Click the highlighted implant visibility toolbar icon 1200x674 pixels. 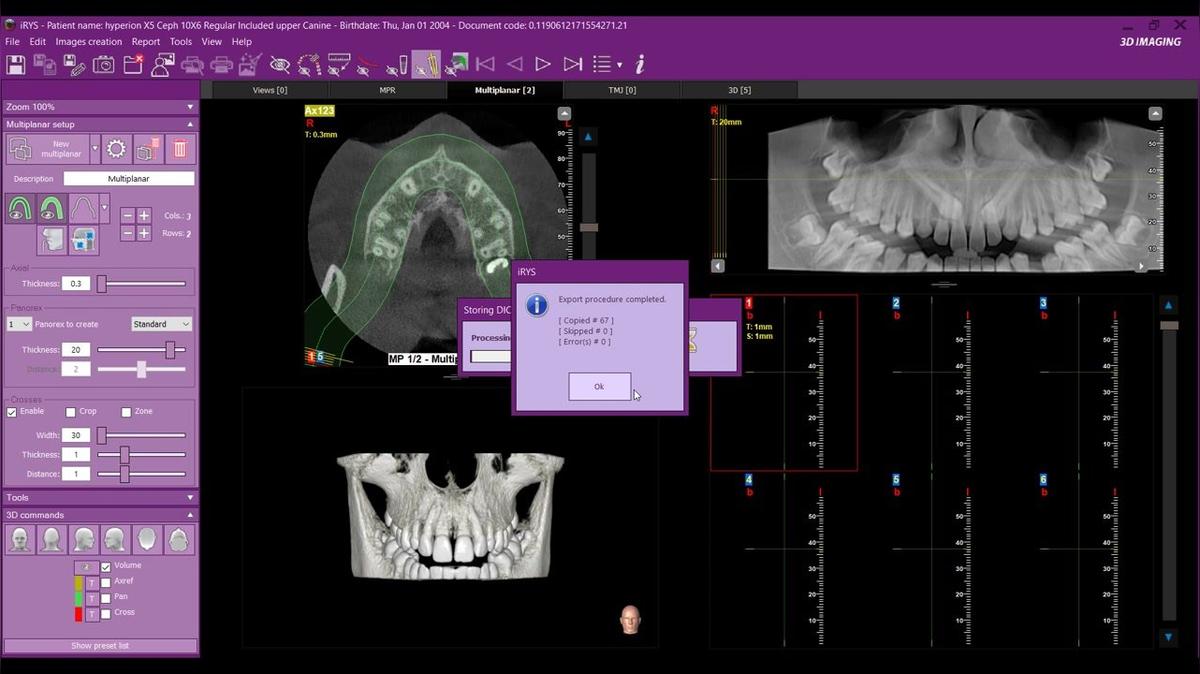coord(426,64)
